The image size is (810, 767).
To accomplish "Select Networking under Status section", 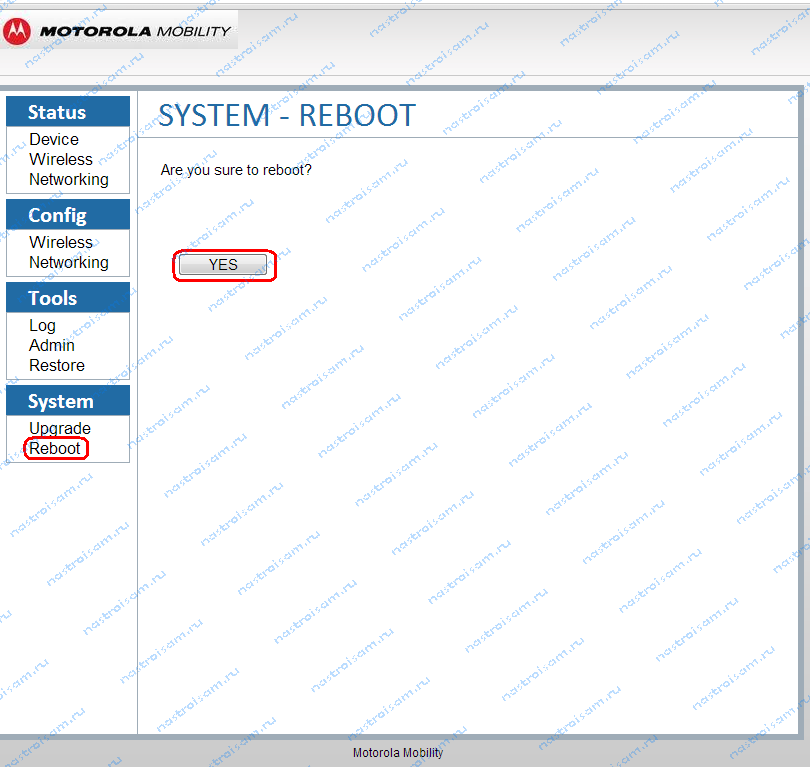I will (x=69, y=180).
